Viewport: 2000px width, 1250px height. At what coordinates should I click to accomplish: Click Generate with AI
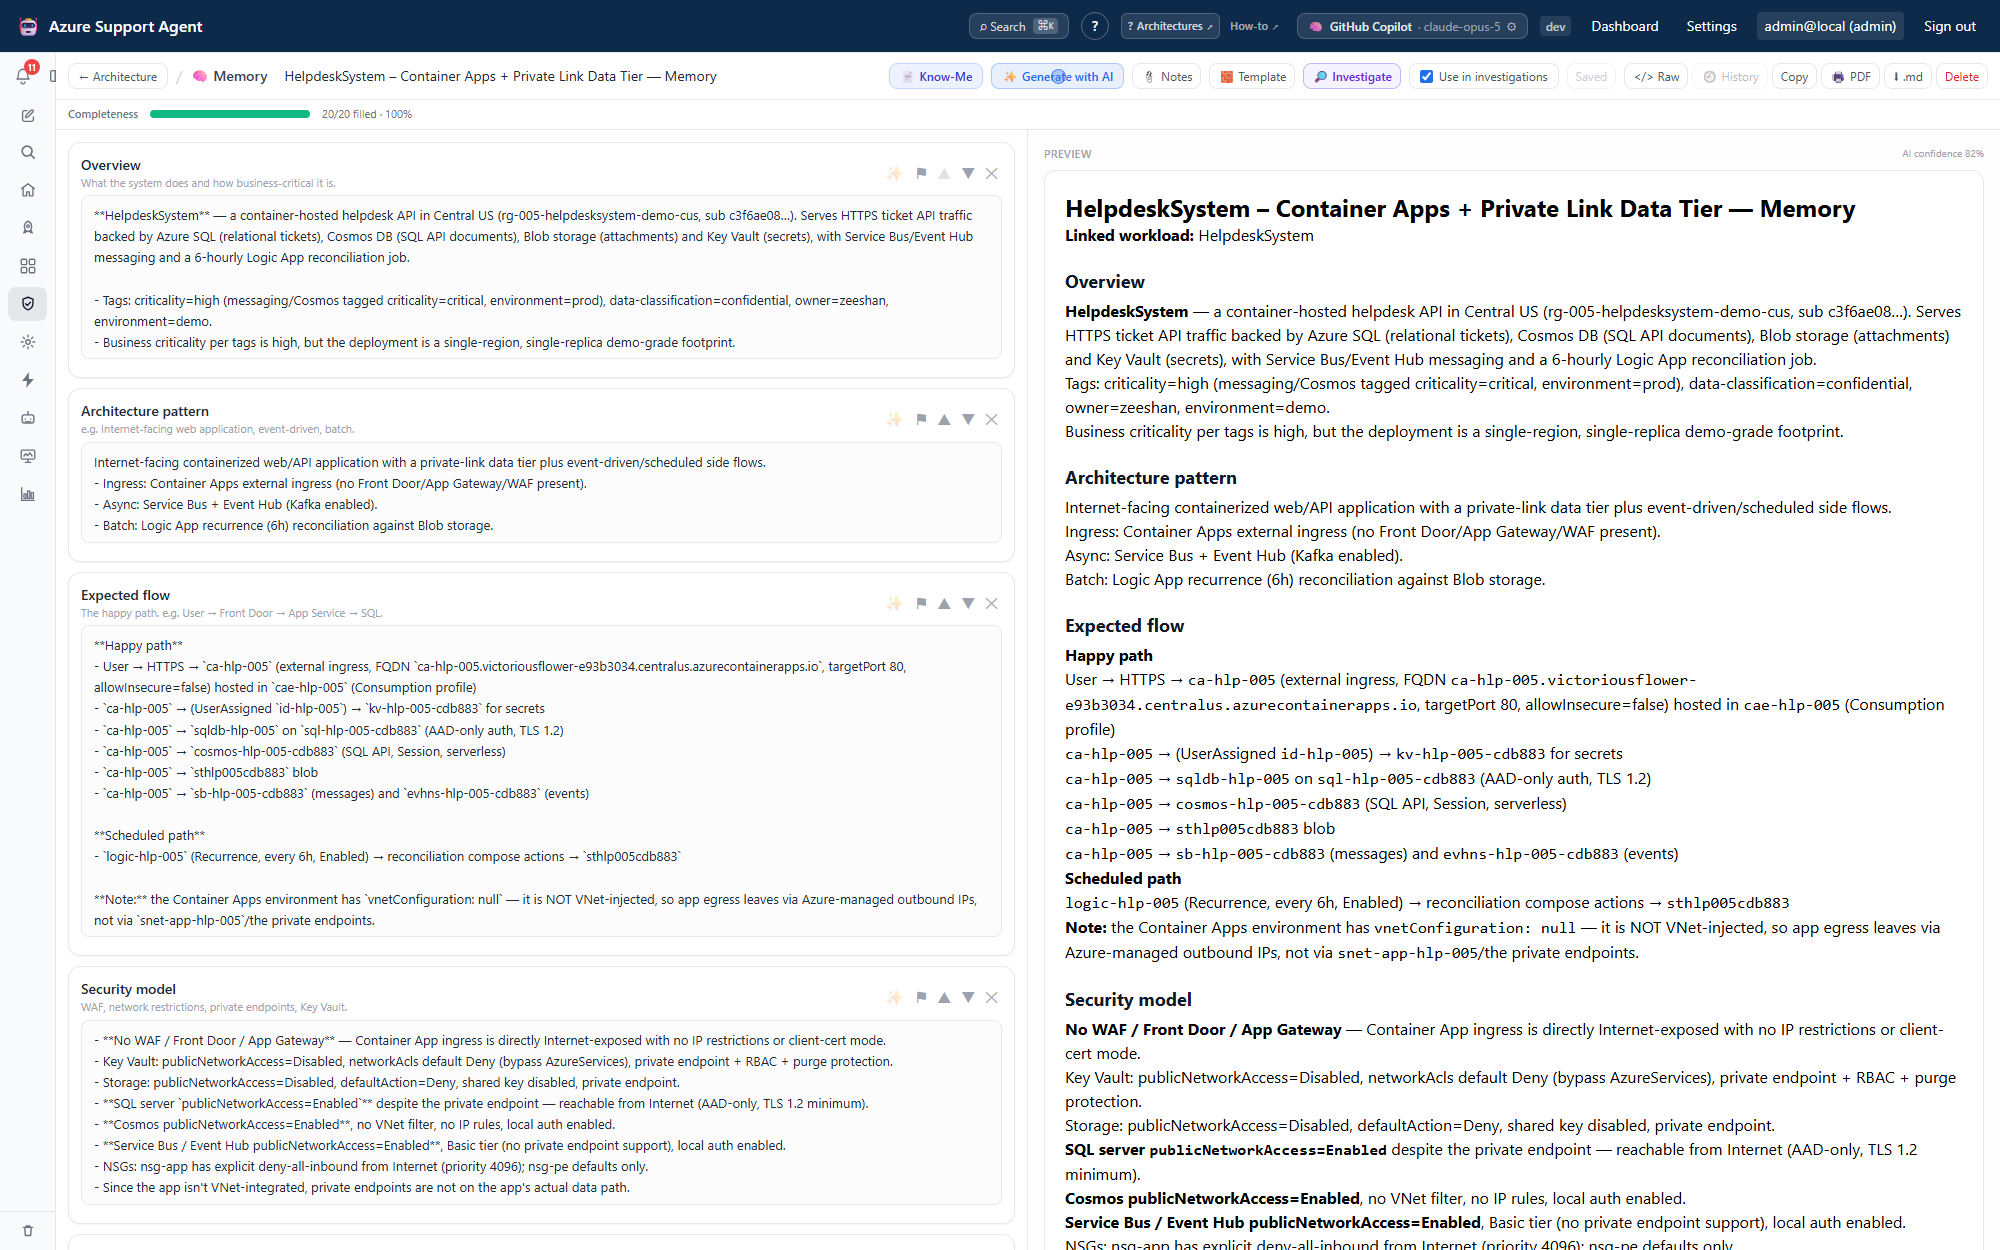[1058, 77]
